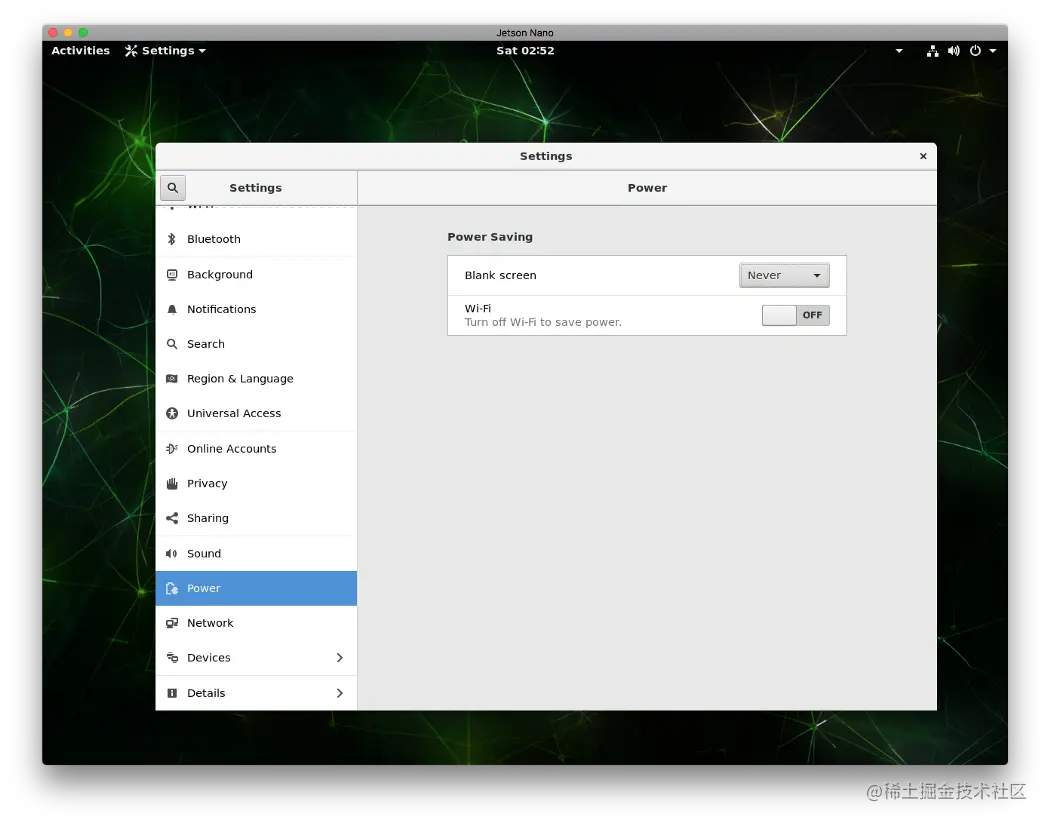Click the Region & Language flag icon
1050x825 pixels.
point(172,379)
